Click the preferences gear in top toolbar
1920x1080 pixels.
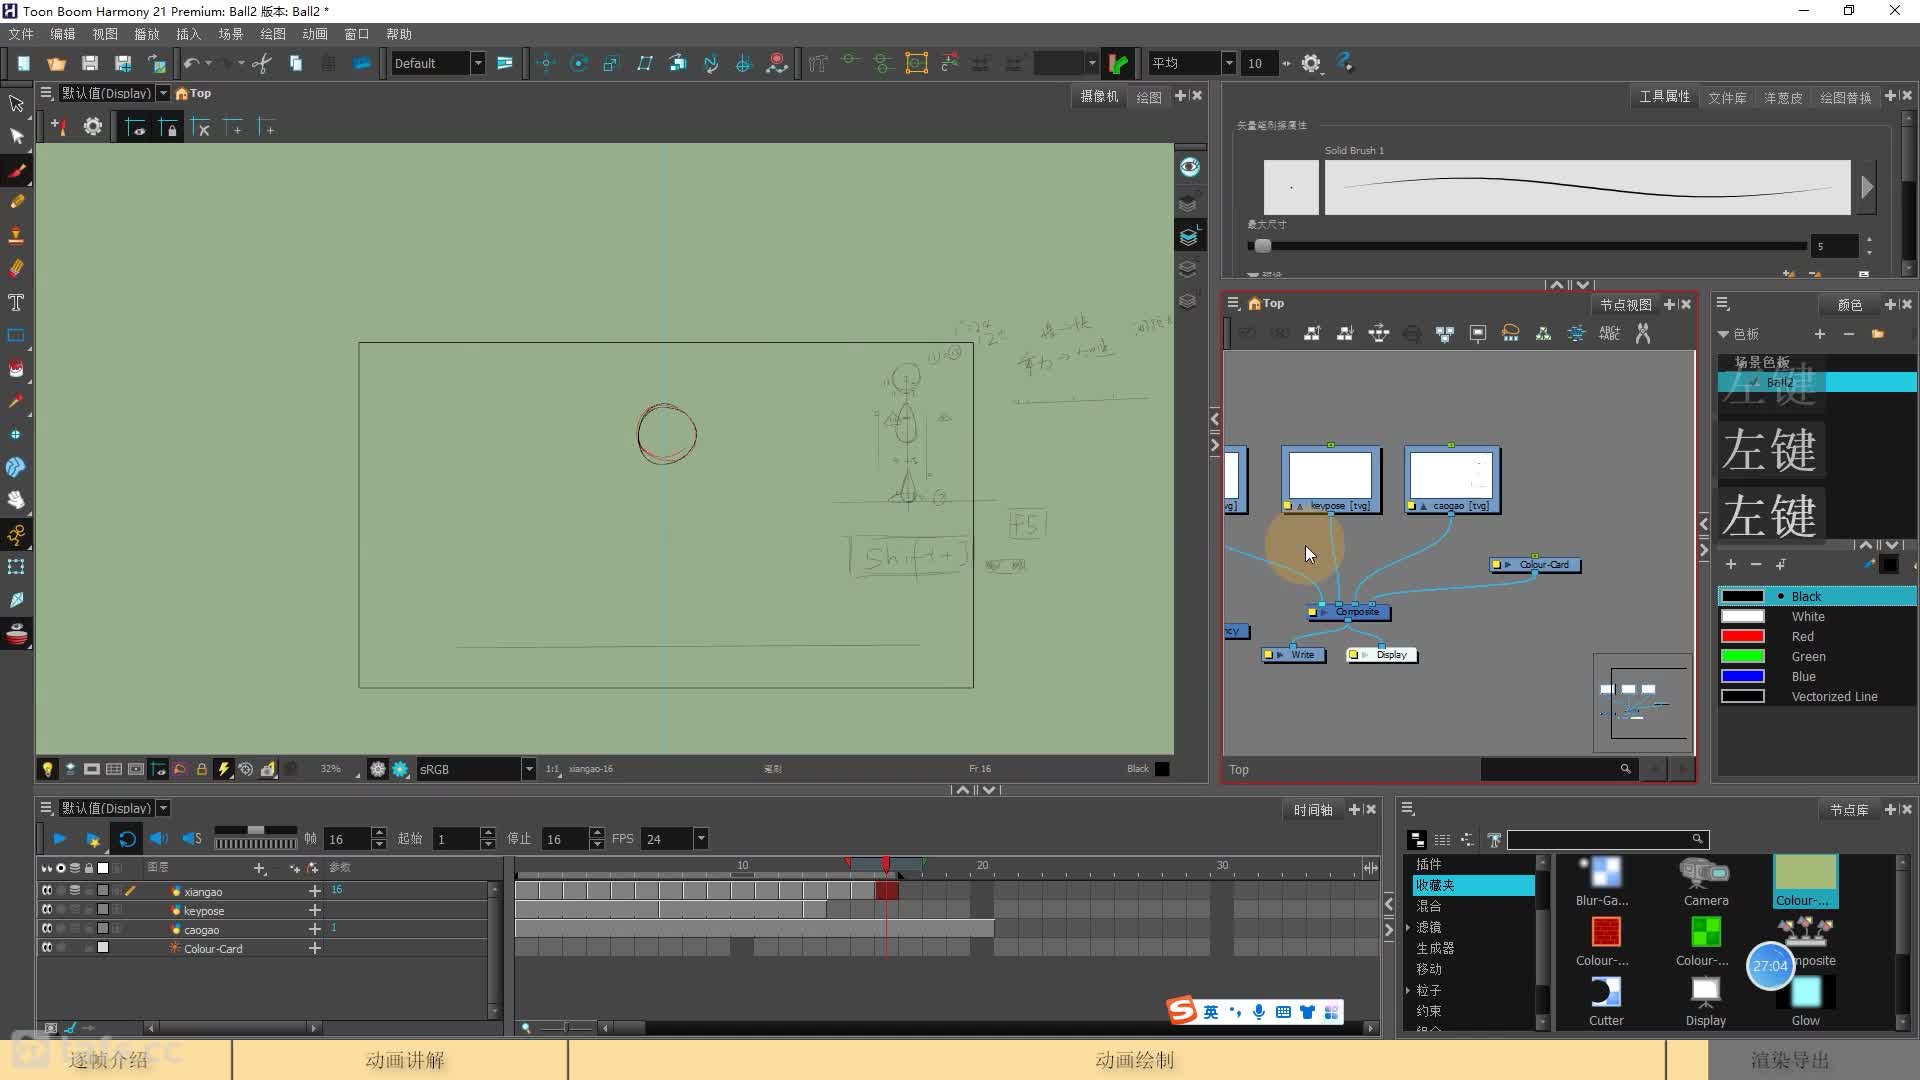tap(1311, 63)
